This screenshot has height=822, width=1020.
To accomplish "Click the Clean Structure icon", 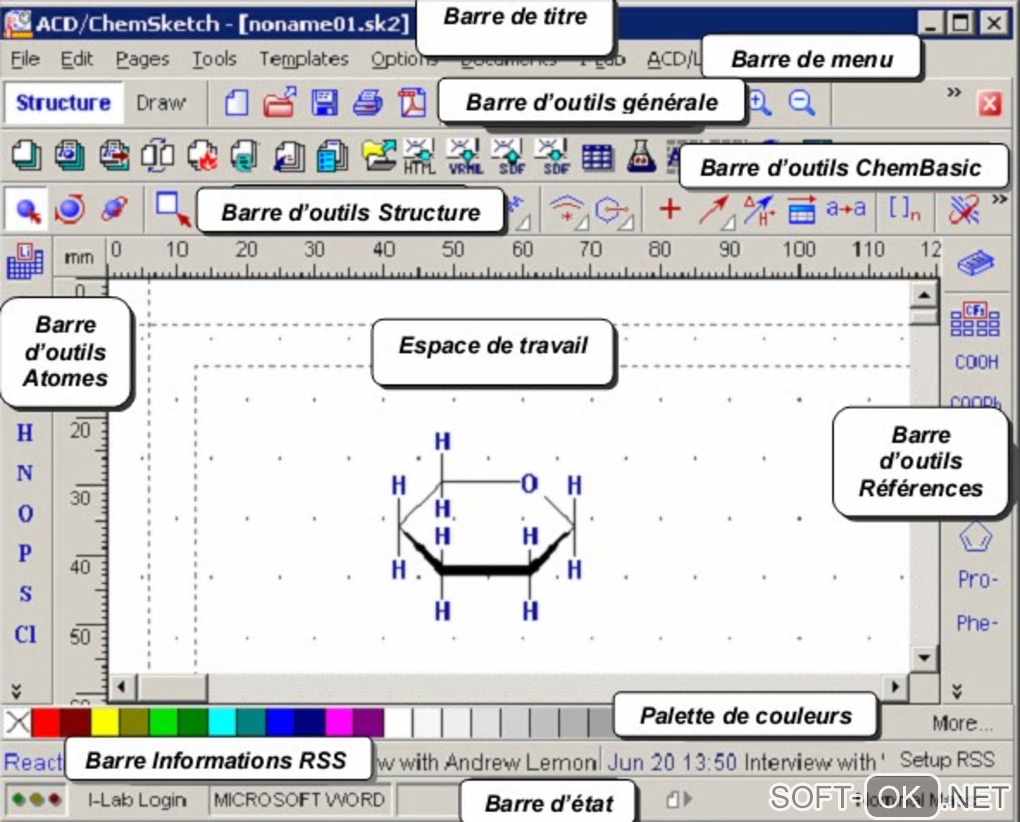I will (x=964, y=211).
